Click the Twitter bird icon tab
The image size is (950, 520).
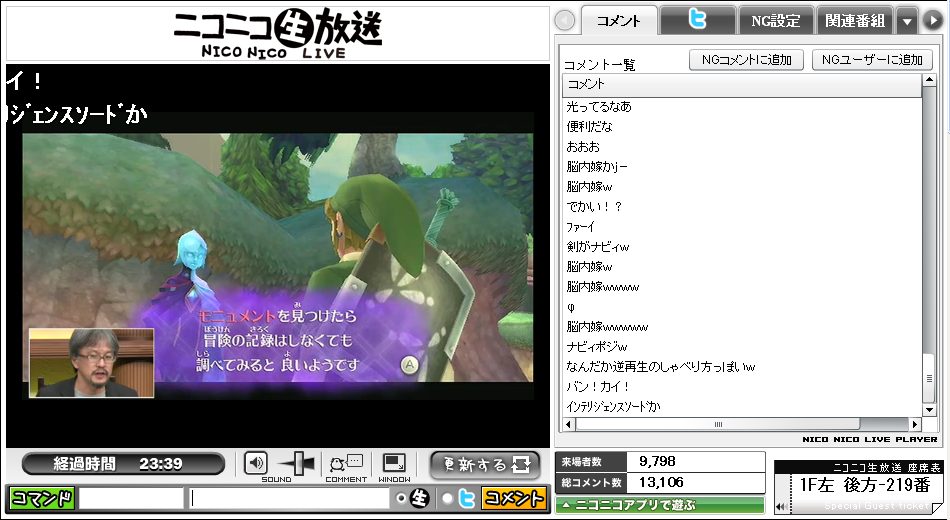pos(697,20)
